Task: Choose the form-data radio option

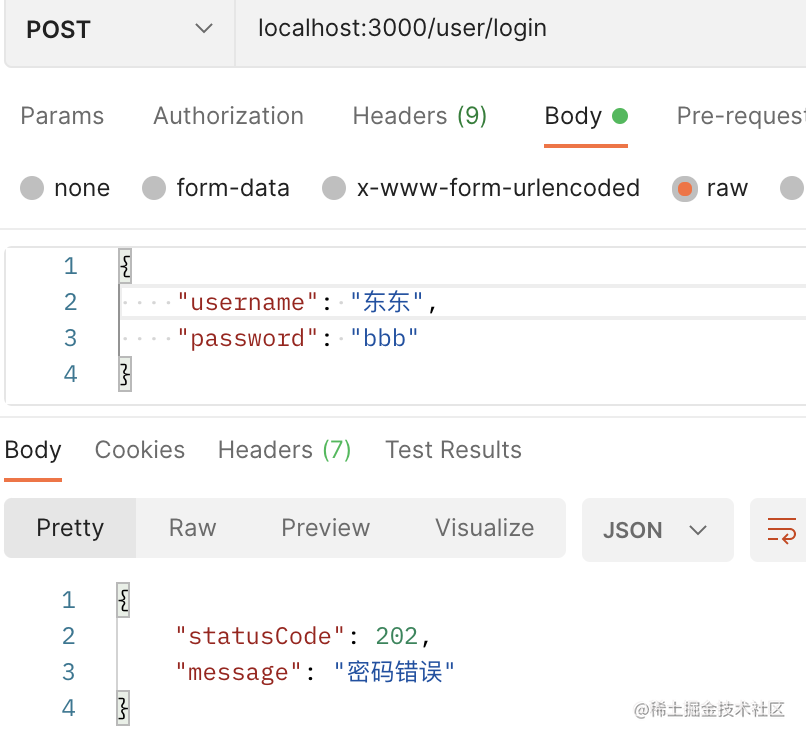Action: 154,188
